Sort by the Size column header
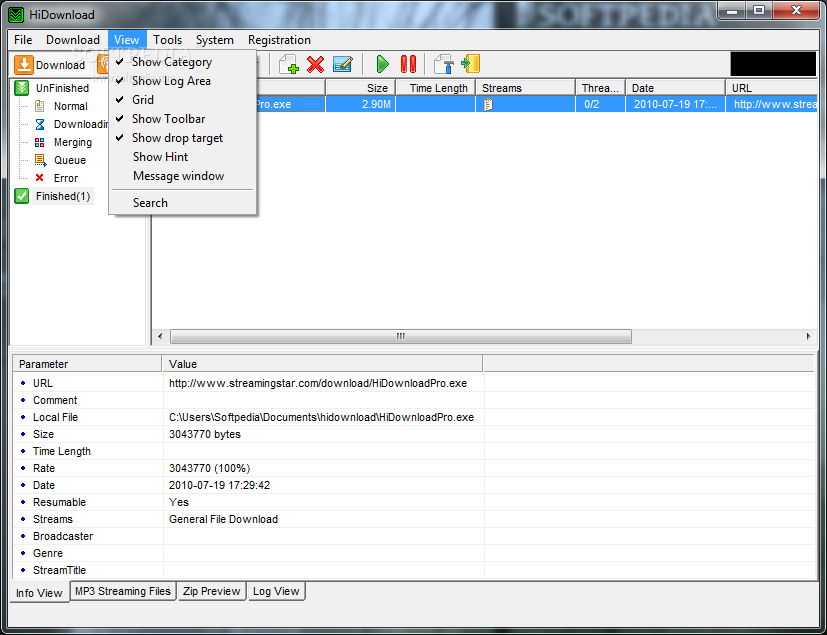Image resolution: width=827 pixels, height=635 pixels. click(360, 88)
